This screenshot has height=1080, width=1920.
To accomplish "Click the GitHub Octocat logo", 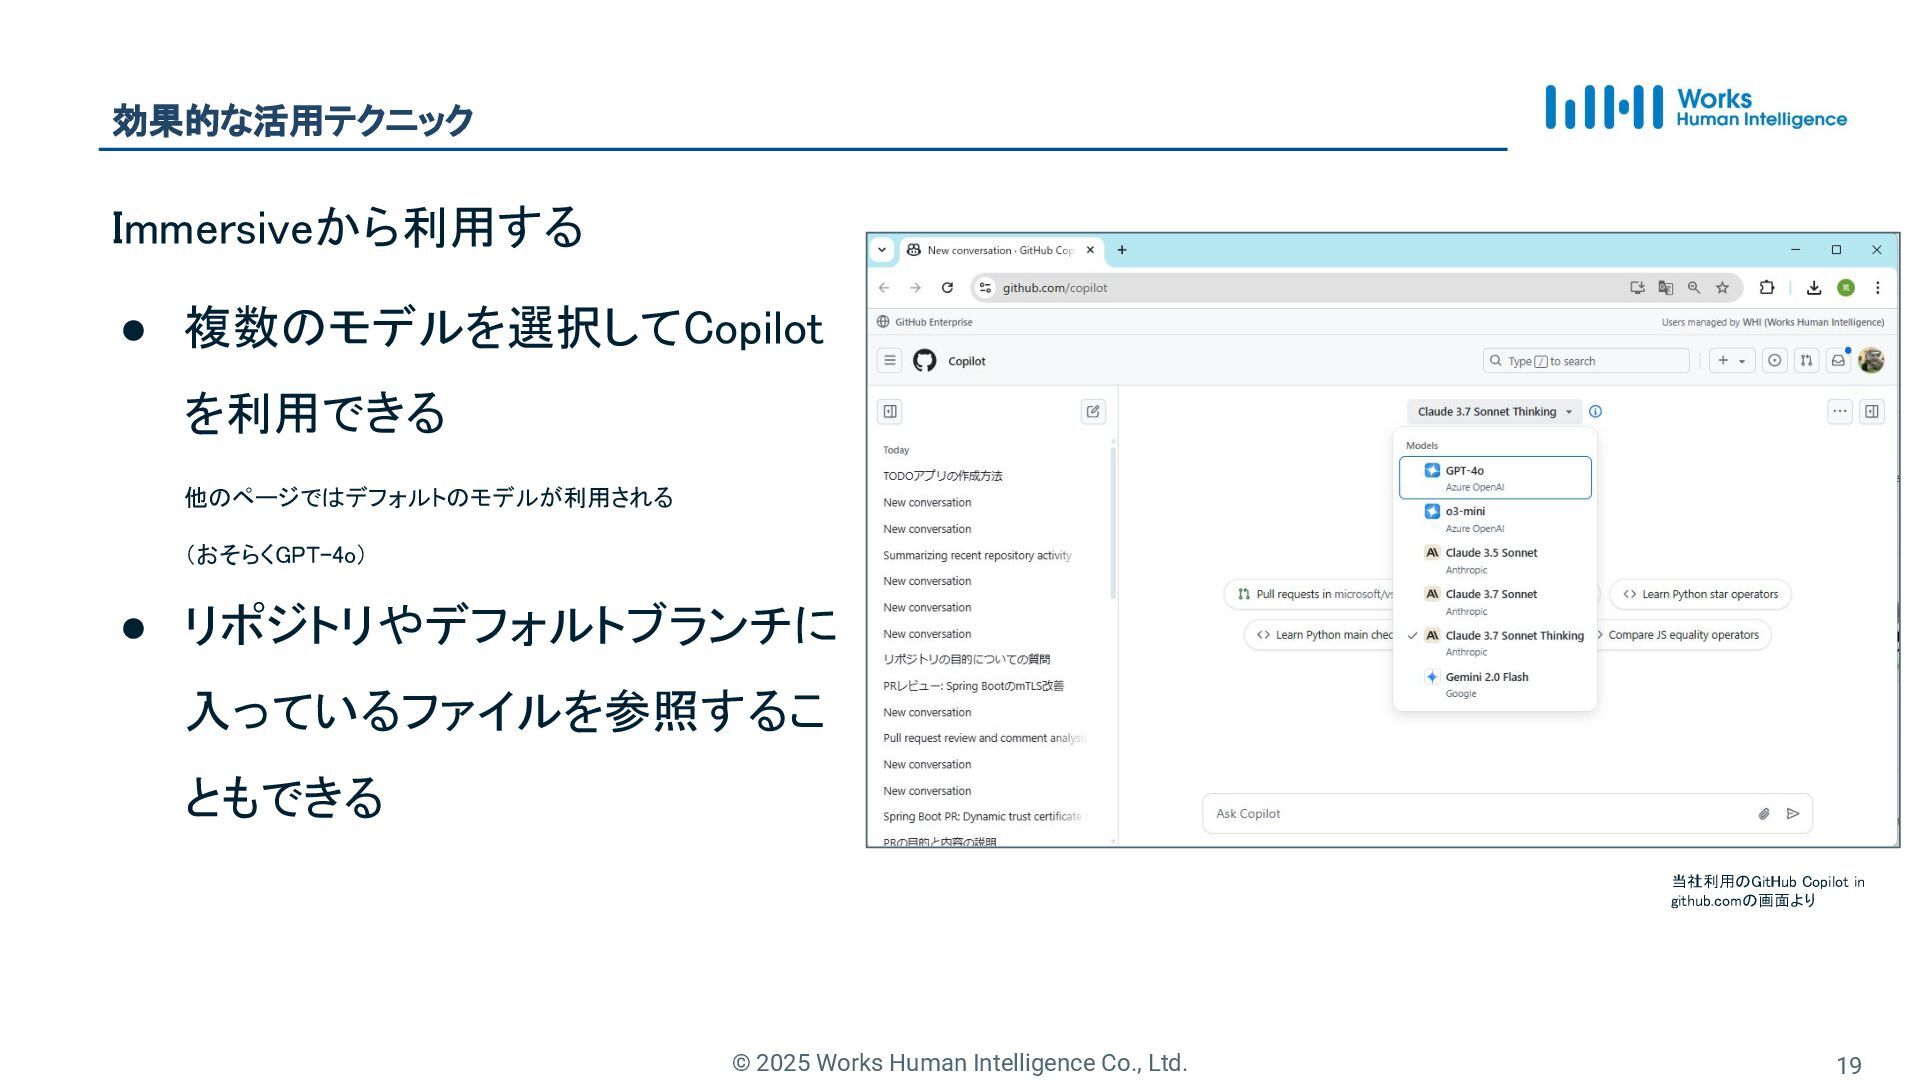I will click(925, 361).
